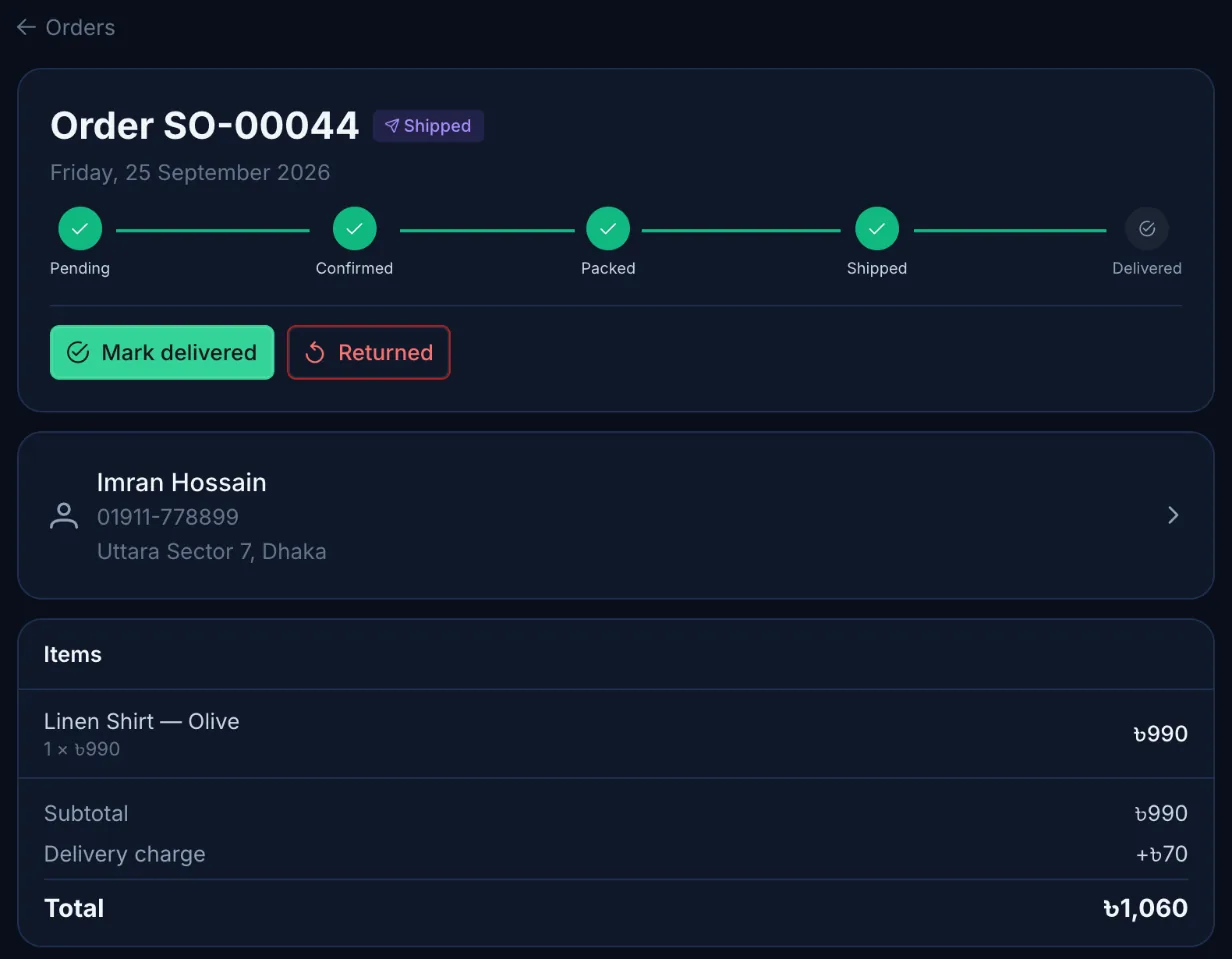
Task: Go back to Orders list
Action: [66, 27]
